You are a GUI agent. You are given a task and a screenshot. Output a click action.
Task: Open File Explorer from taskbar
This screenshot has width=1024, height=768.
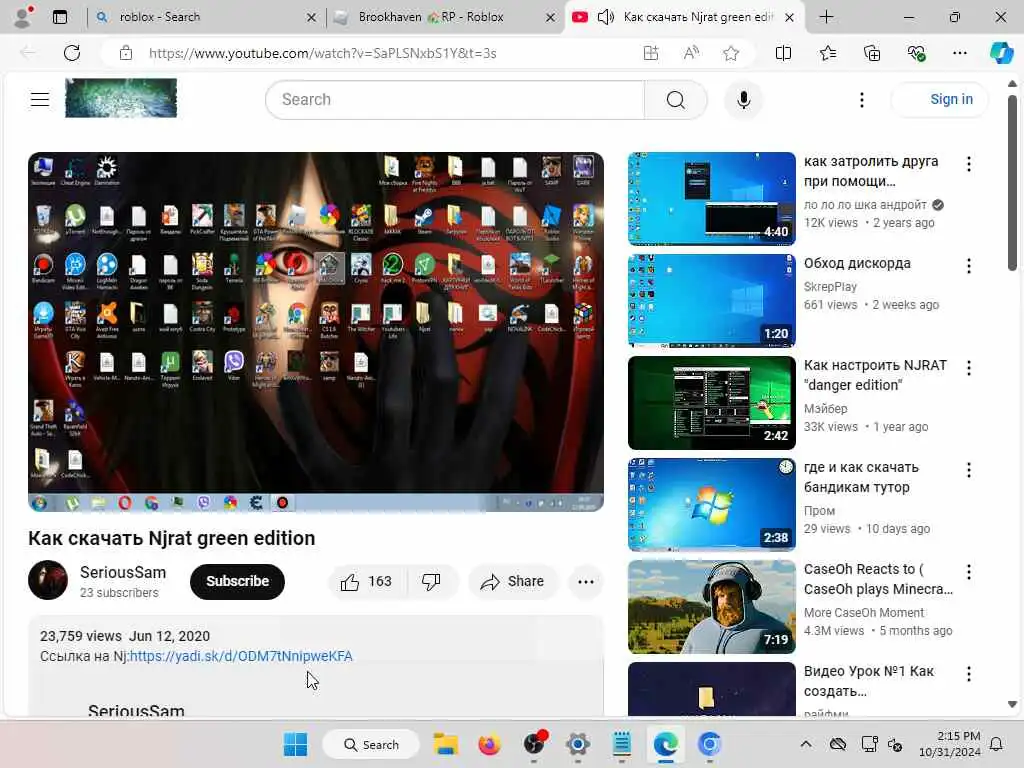(x=446, y=744)
